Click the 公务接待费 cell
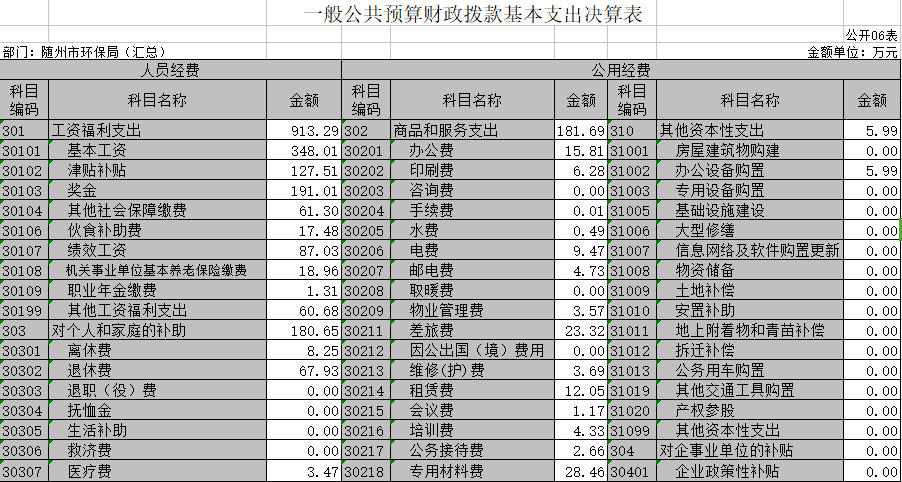This screenshot has height=482, width=902. (x=446, y=451)
